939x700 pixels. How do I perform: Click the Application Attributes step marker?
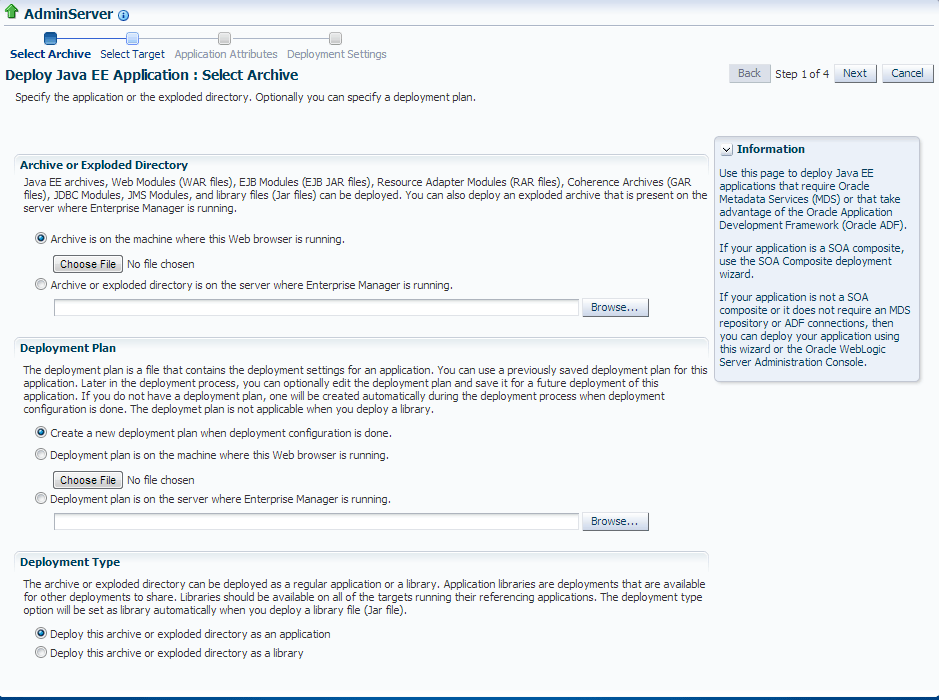(225, 38)
